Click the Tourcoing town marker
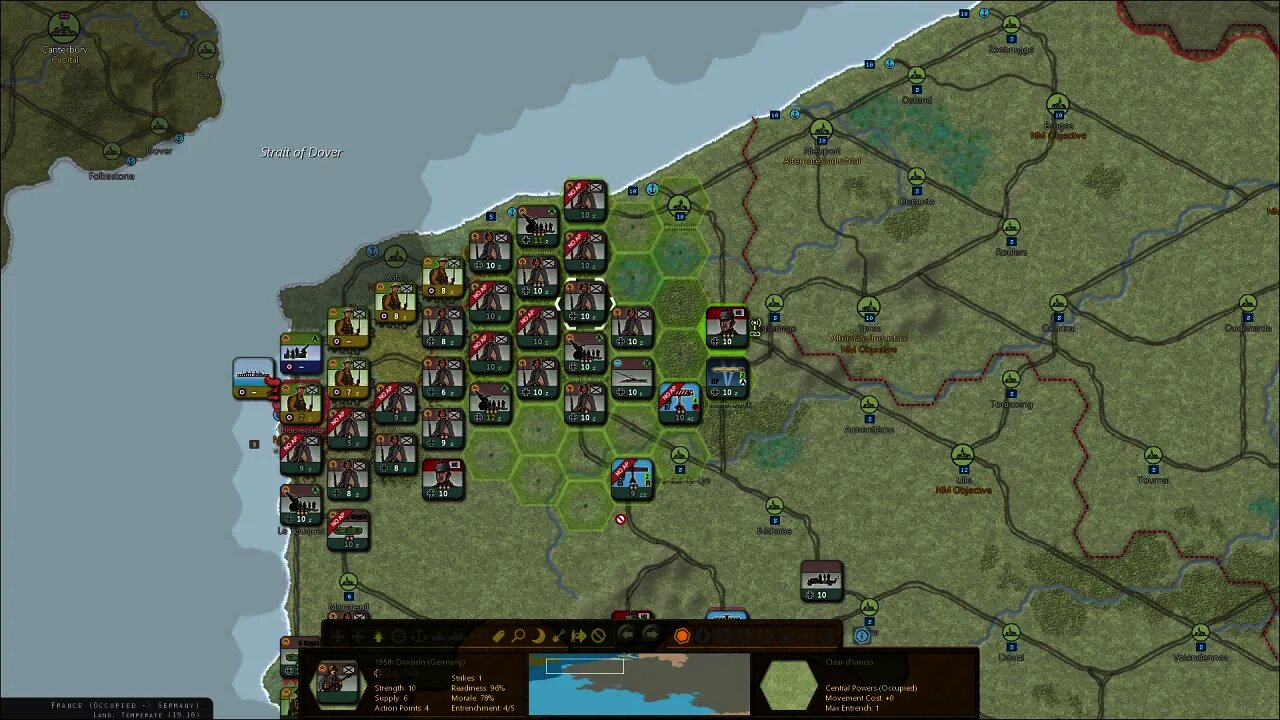 [x=1011, y=380]
